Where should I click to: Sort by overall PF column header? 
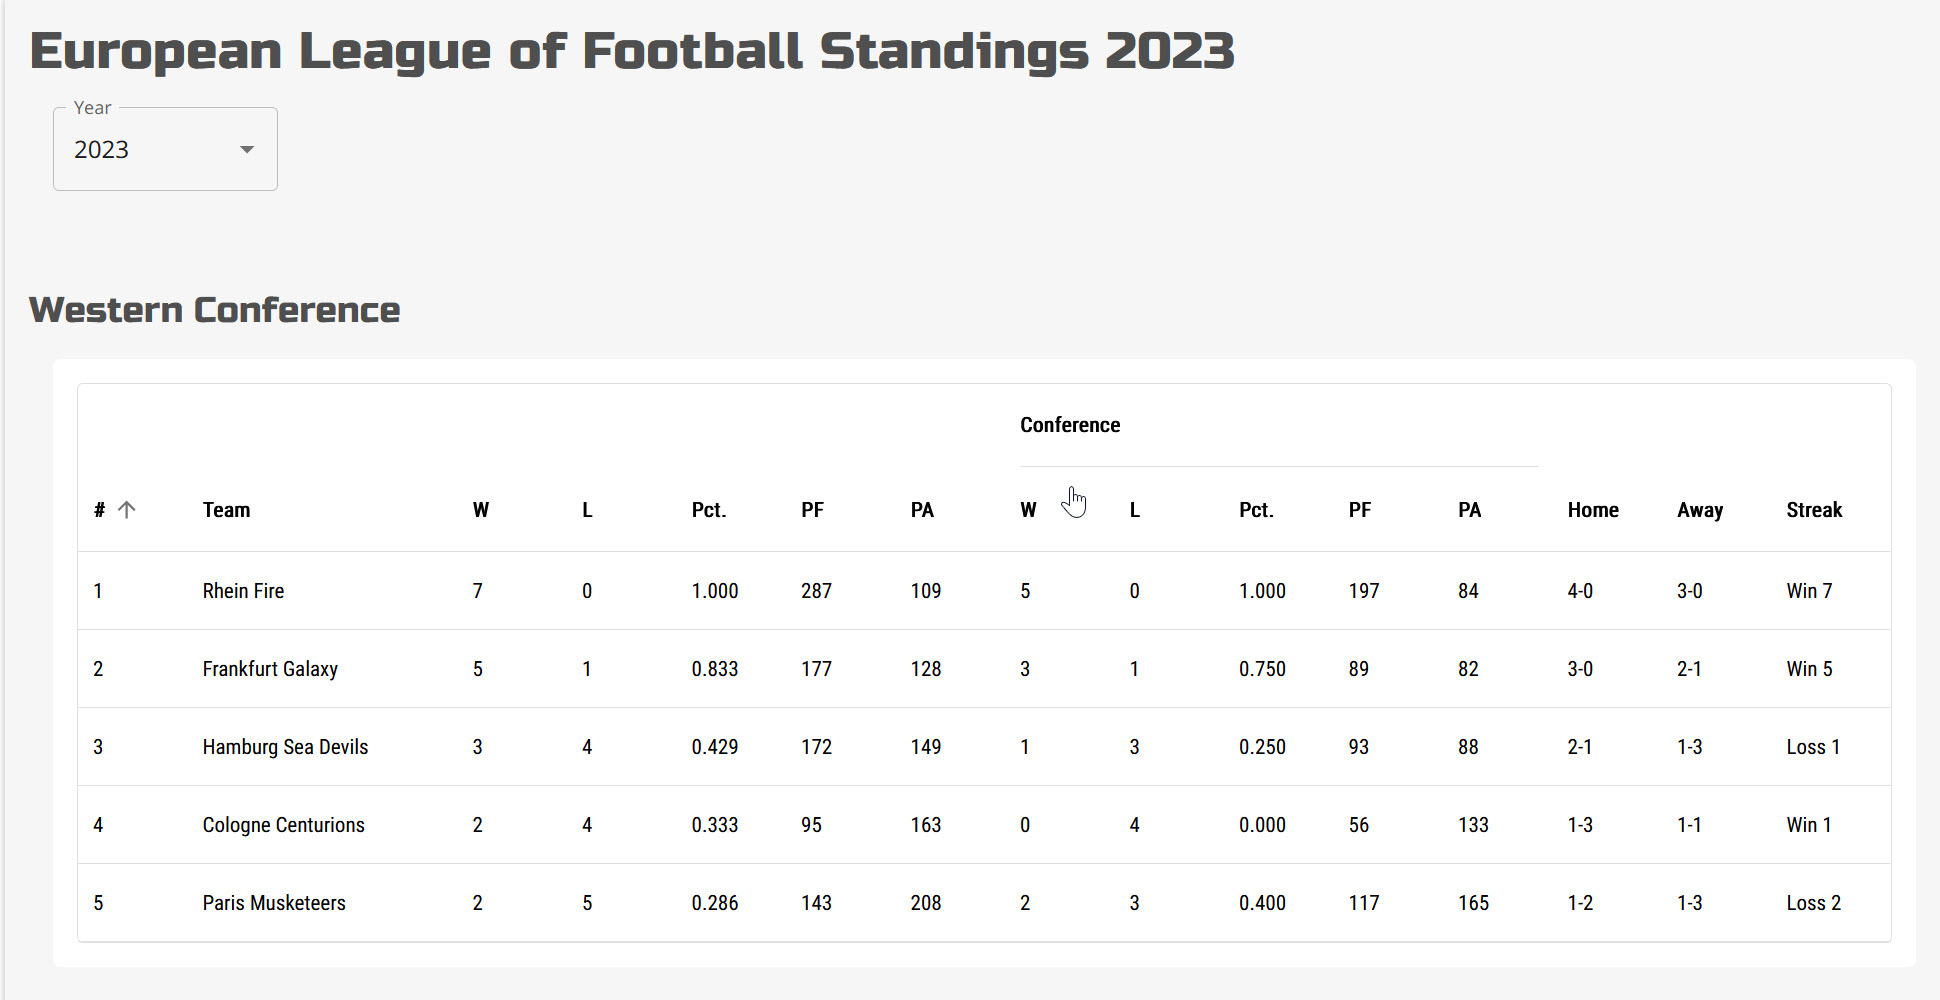812,510
